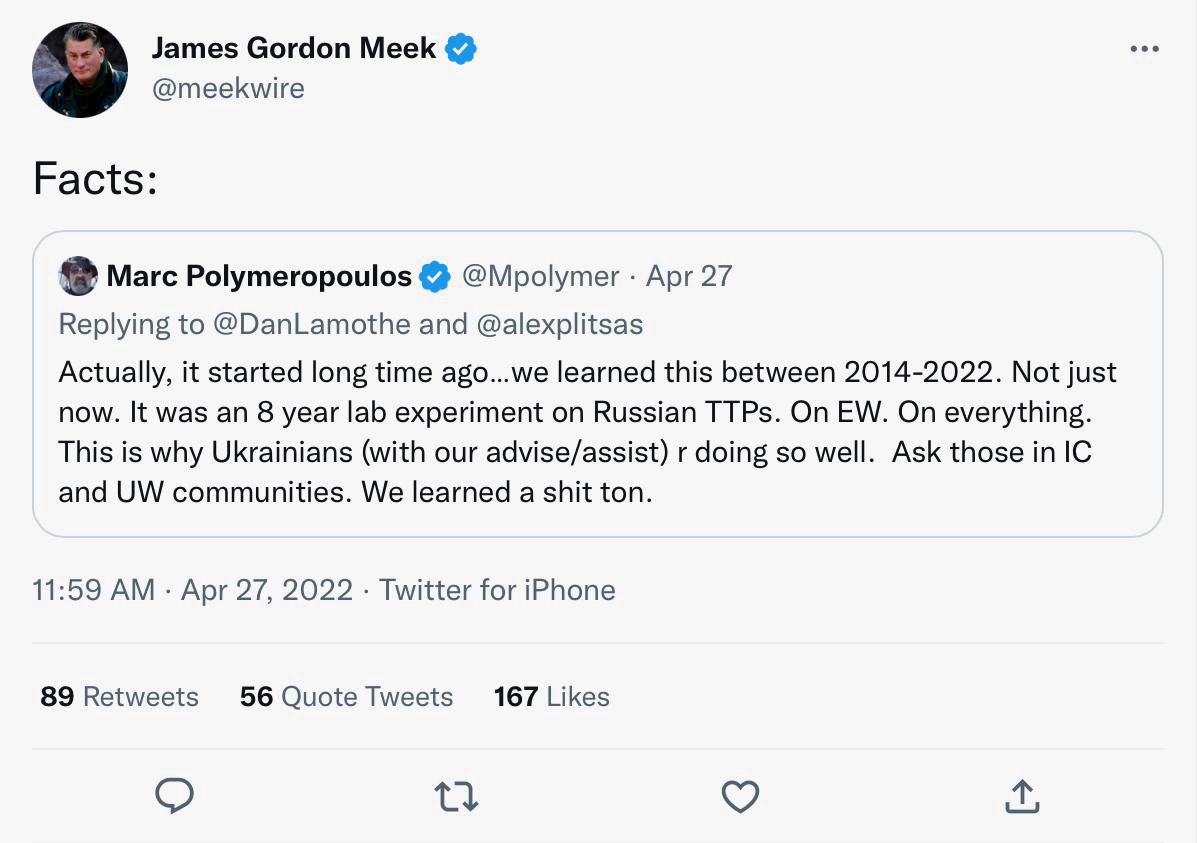
Task: Click the Twitter for iPhone source label
Action: click(497, 590)
